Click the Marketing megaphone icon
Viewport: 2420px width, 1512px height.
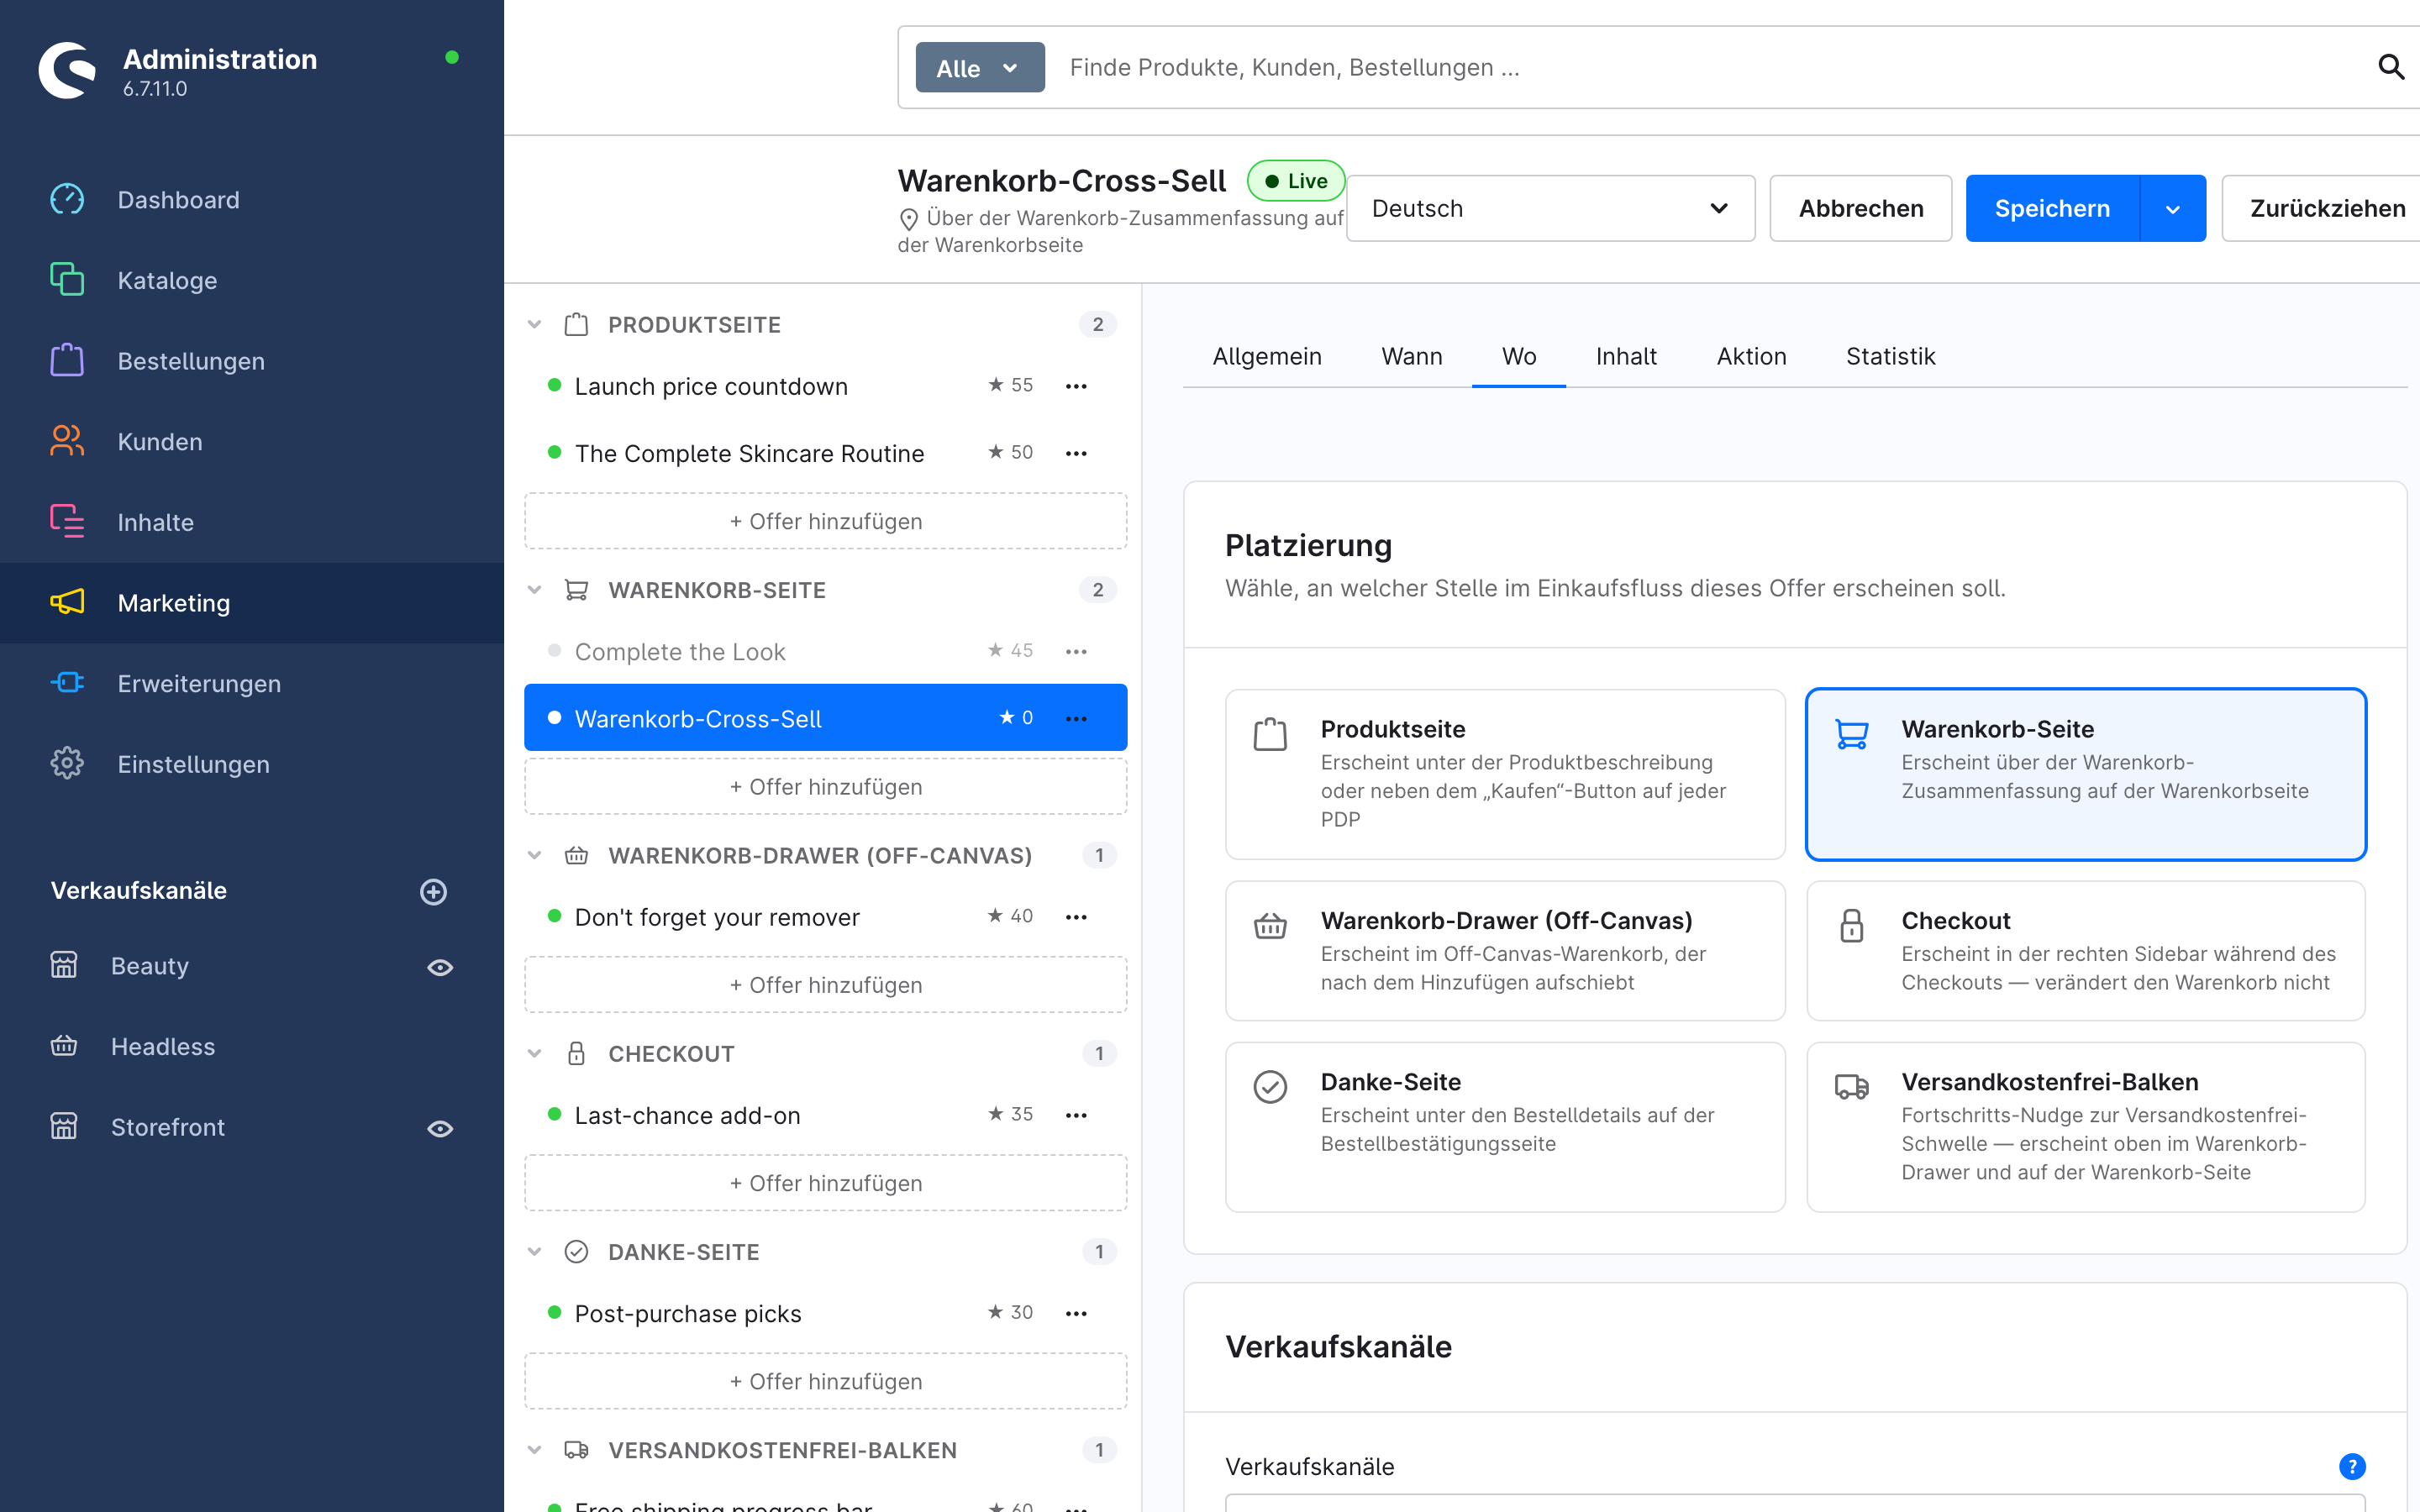pyautogui.click(x=67, y=602)
